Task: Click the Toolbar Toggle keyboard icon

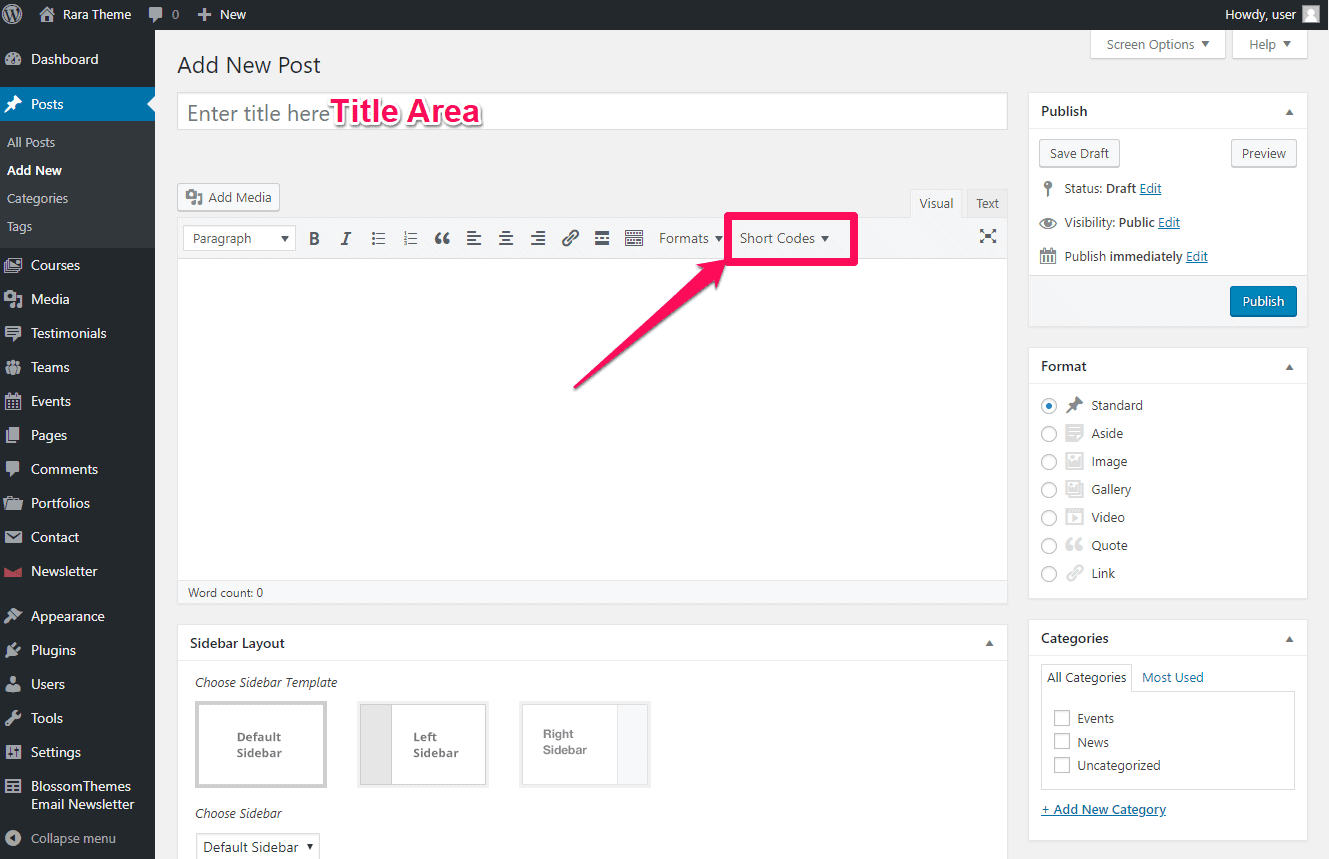Action: click(x=634, y=239)
